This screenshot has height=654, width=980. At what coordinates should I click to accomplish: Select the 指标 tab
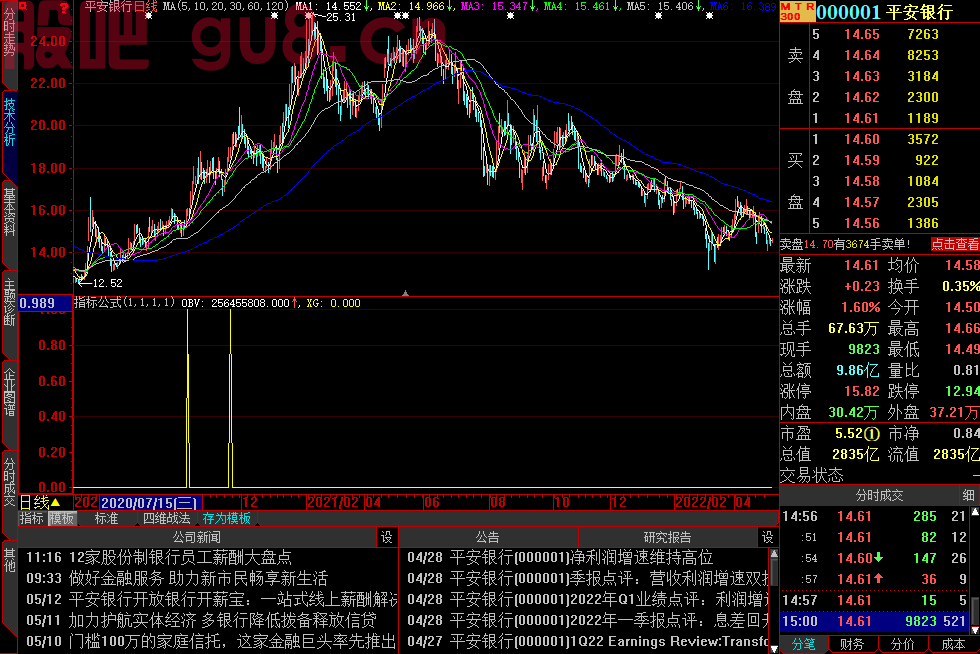(x=31, y=518)
